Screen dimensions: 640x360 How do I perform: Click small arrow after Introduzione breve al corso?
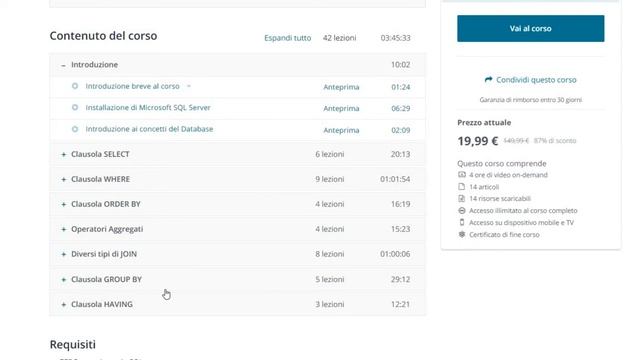point(189,86)
